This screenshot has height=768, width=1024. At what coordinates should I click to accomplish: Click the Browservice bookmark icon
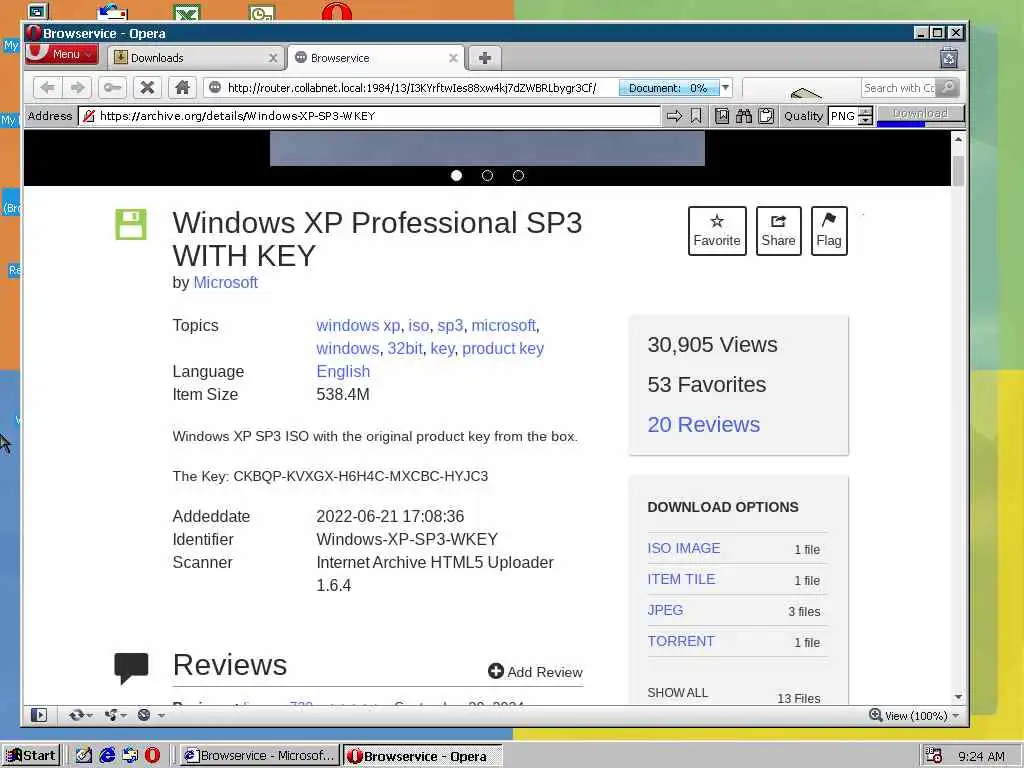point(696,116)
